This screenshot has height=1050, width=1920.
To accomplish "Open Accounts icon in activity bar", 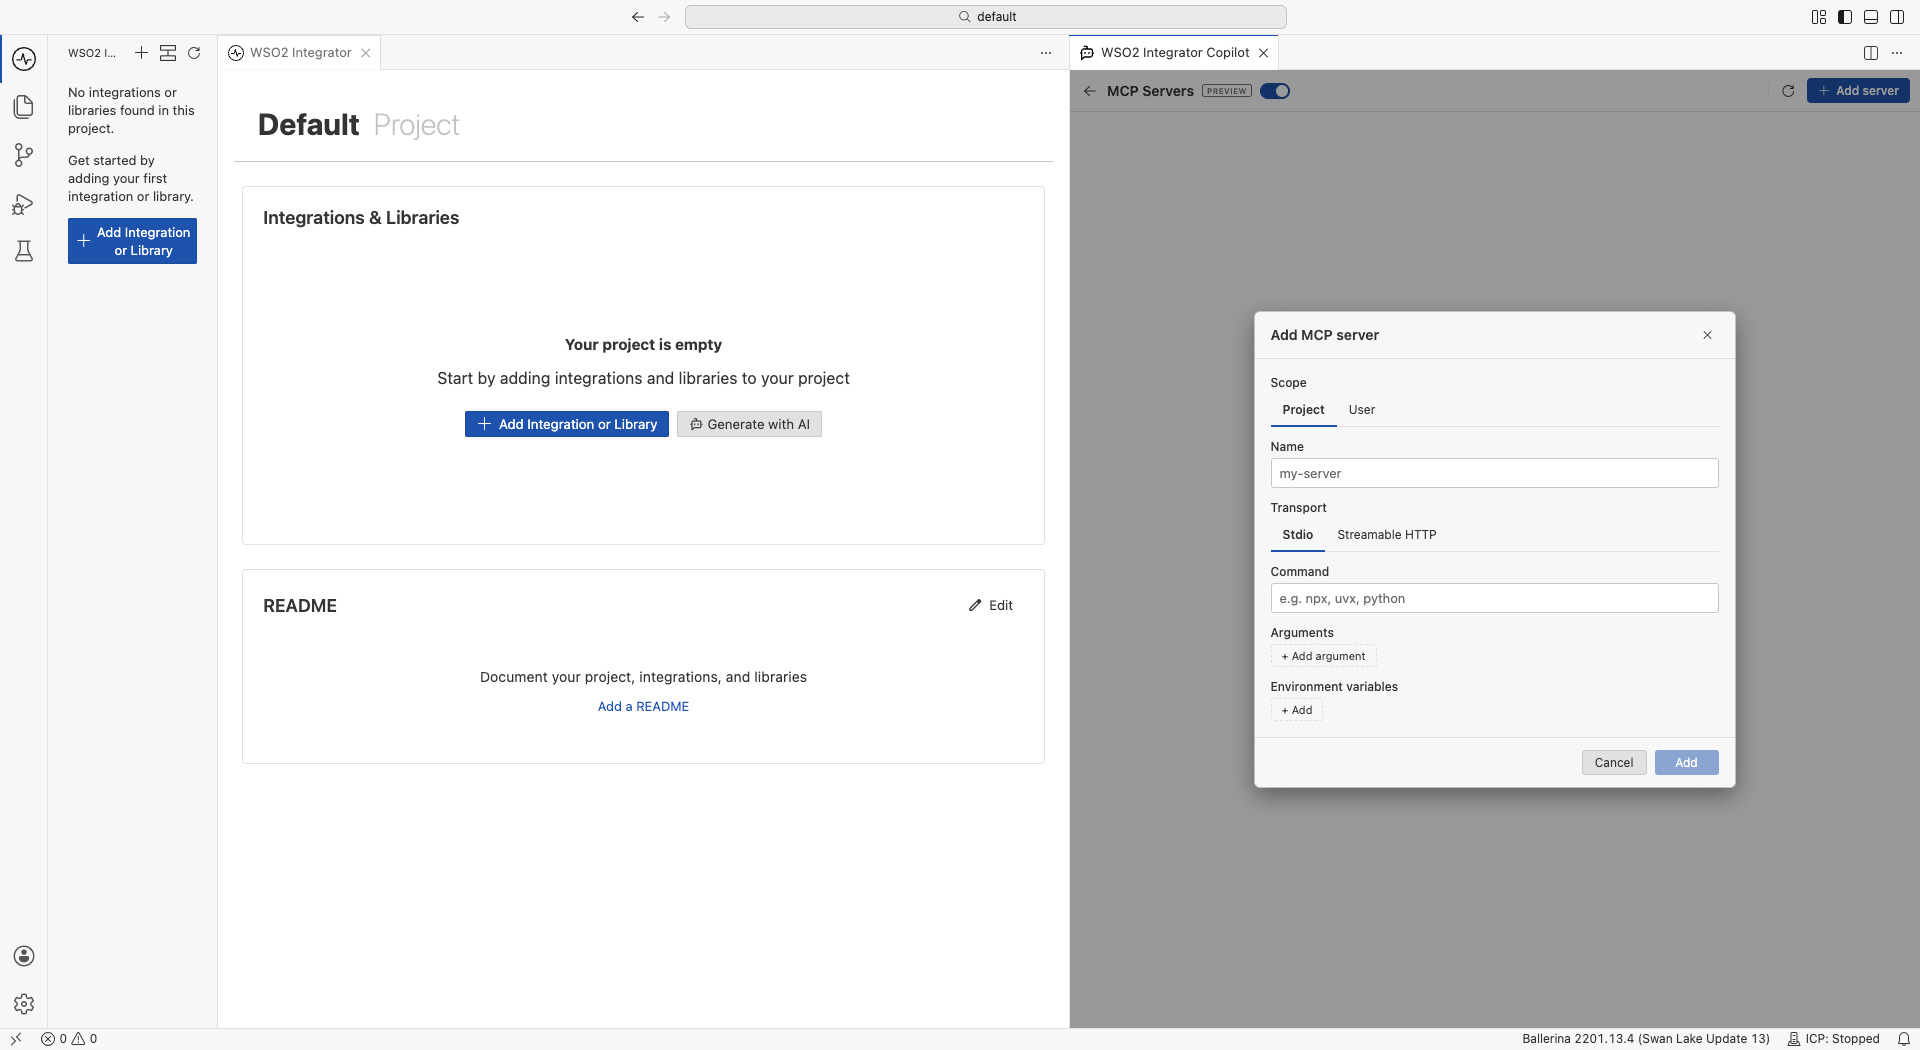I will coord(24,956).
